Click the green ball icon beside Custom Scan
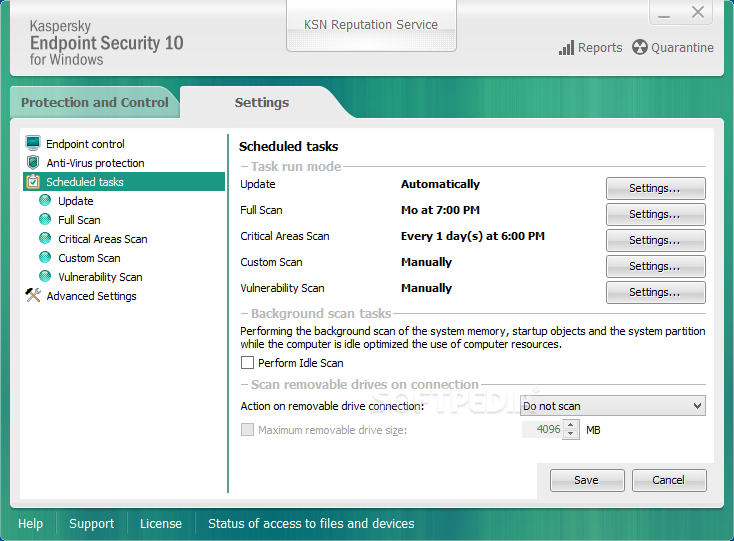 (x=45, y=257)
